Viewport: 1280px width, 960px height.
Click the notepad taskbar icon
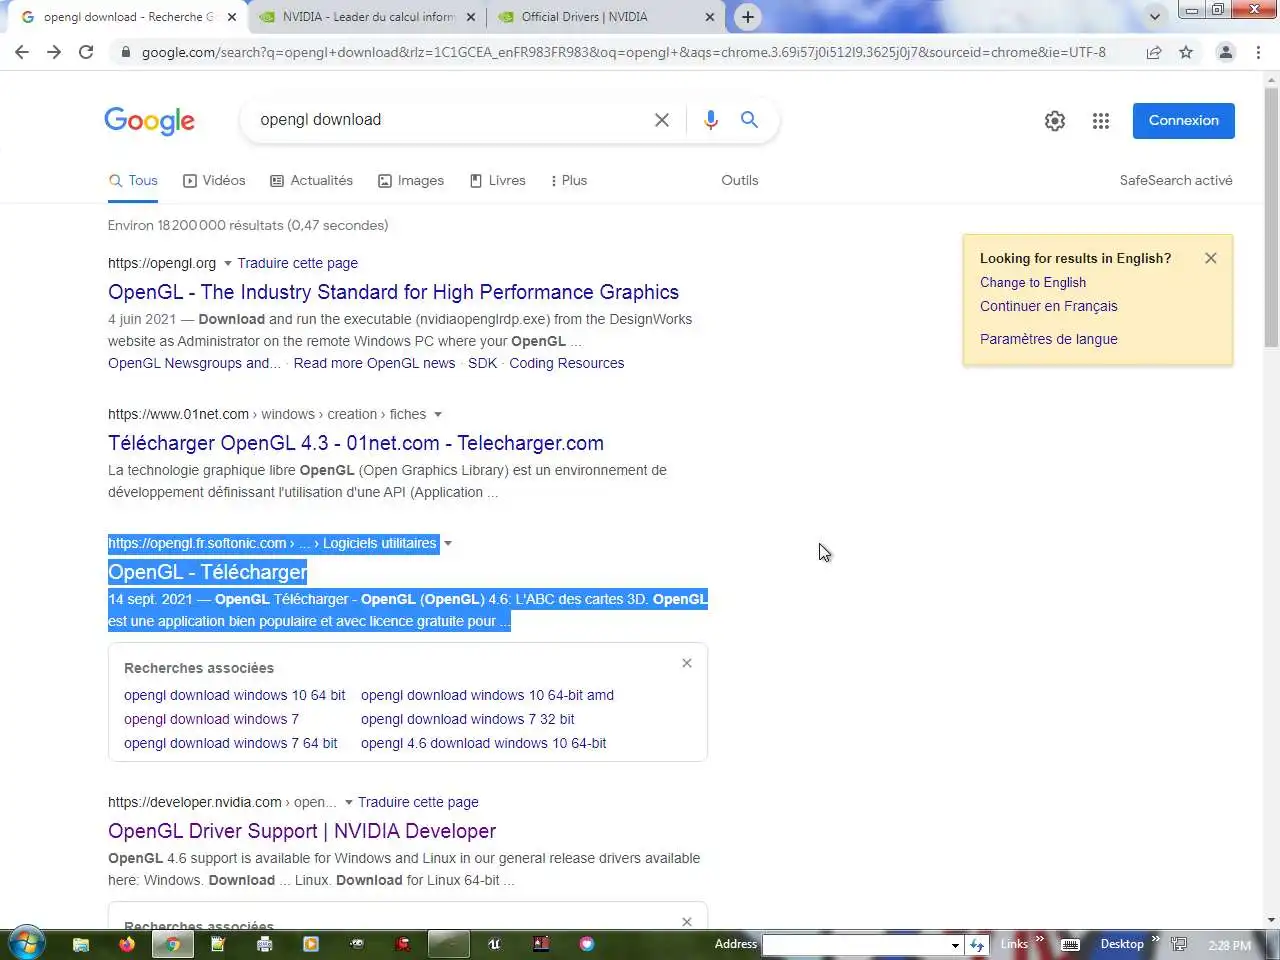[219, 944]
